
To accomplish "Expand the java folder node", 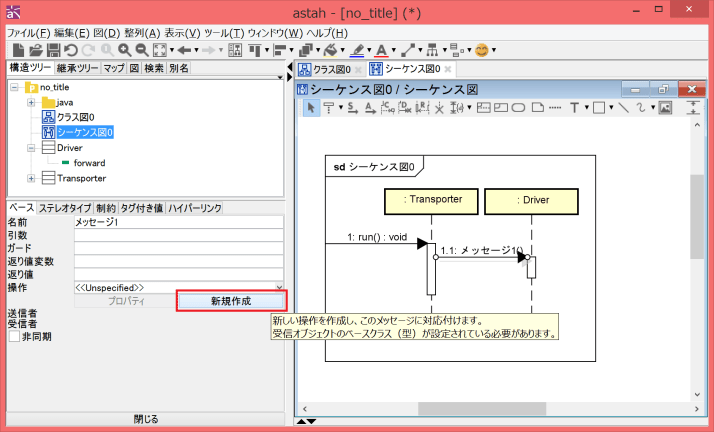I will click(x=32, y=103).
